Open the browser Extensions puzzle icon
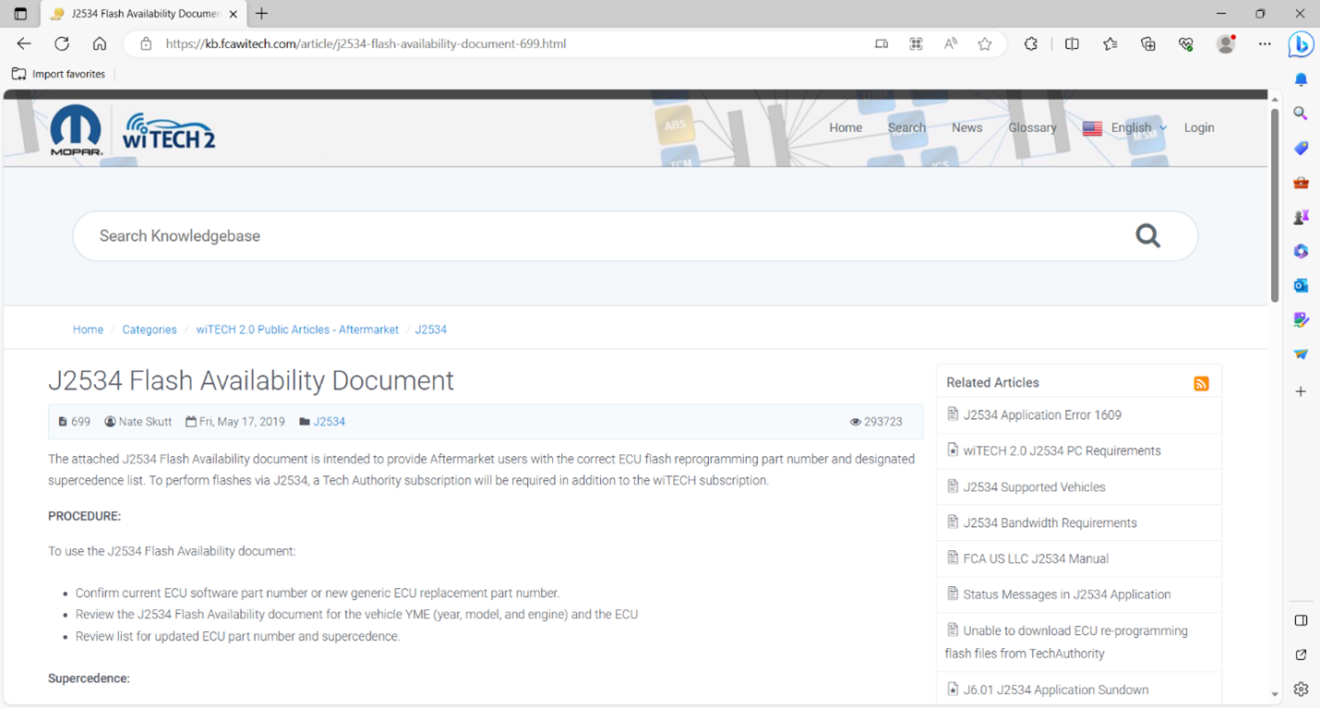The image size is (1320, 708). (x=1031, y=44)
